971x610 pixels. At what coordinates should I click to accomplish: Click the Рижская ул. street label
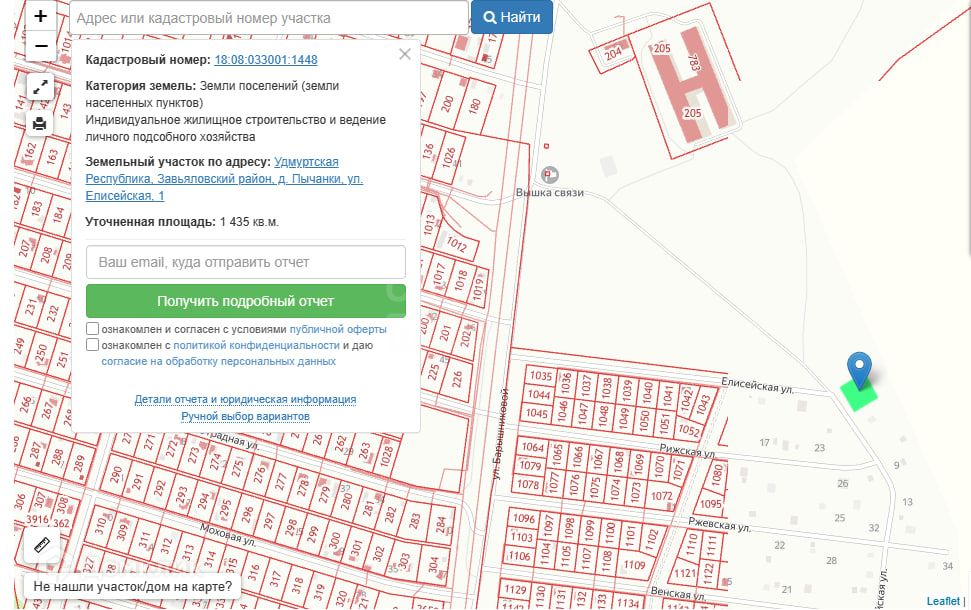(x=687, y=451)
